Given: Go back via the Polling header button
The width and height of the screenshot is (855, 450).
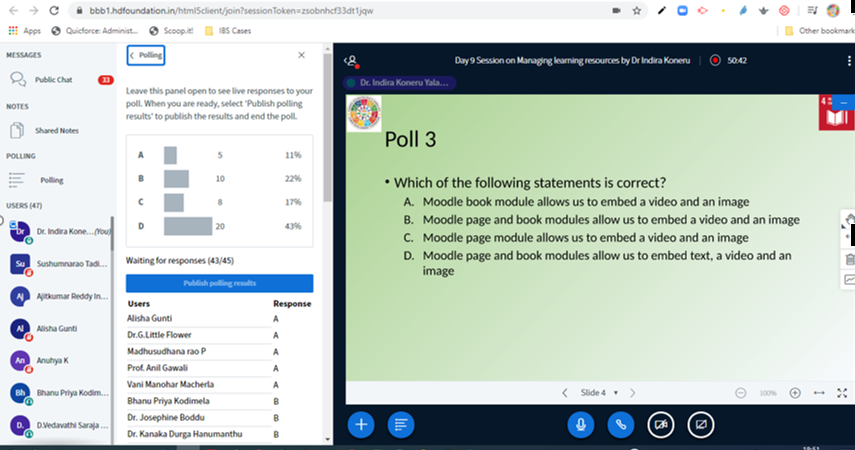Looking at the screenshot, I should click(x=146, y=55).
